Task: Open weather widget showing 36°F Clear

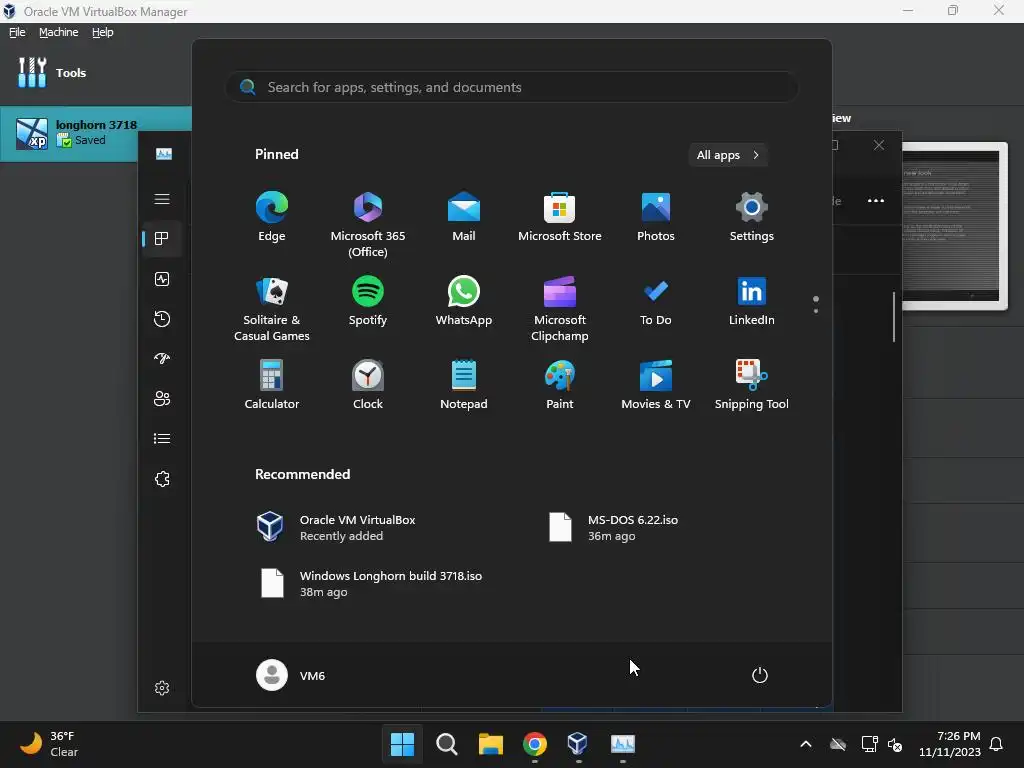Action: 50,743
